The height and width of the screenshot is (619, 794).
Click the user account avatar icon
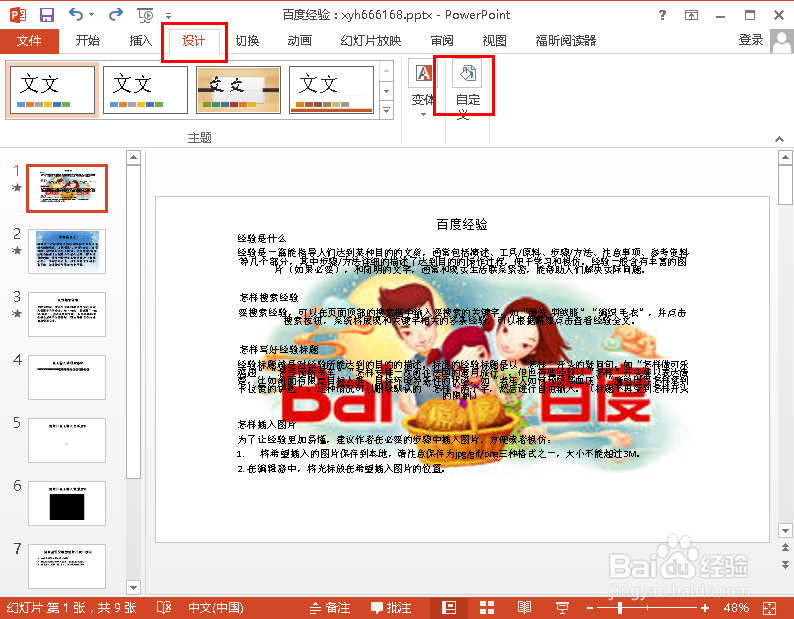tap(782, 41)
